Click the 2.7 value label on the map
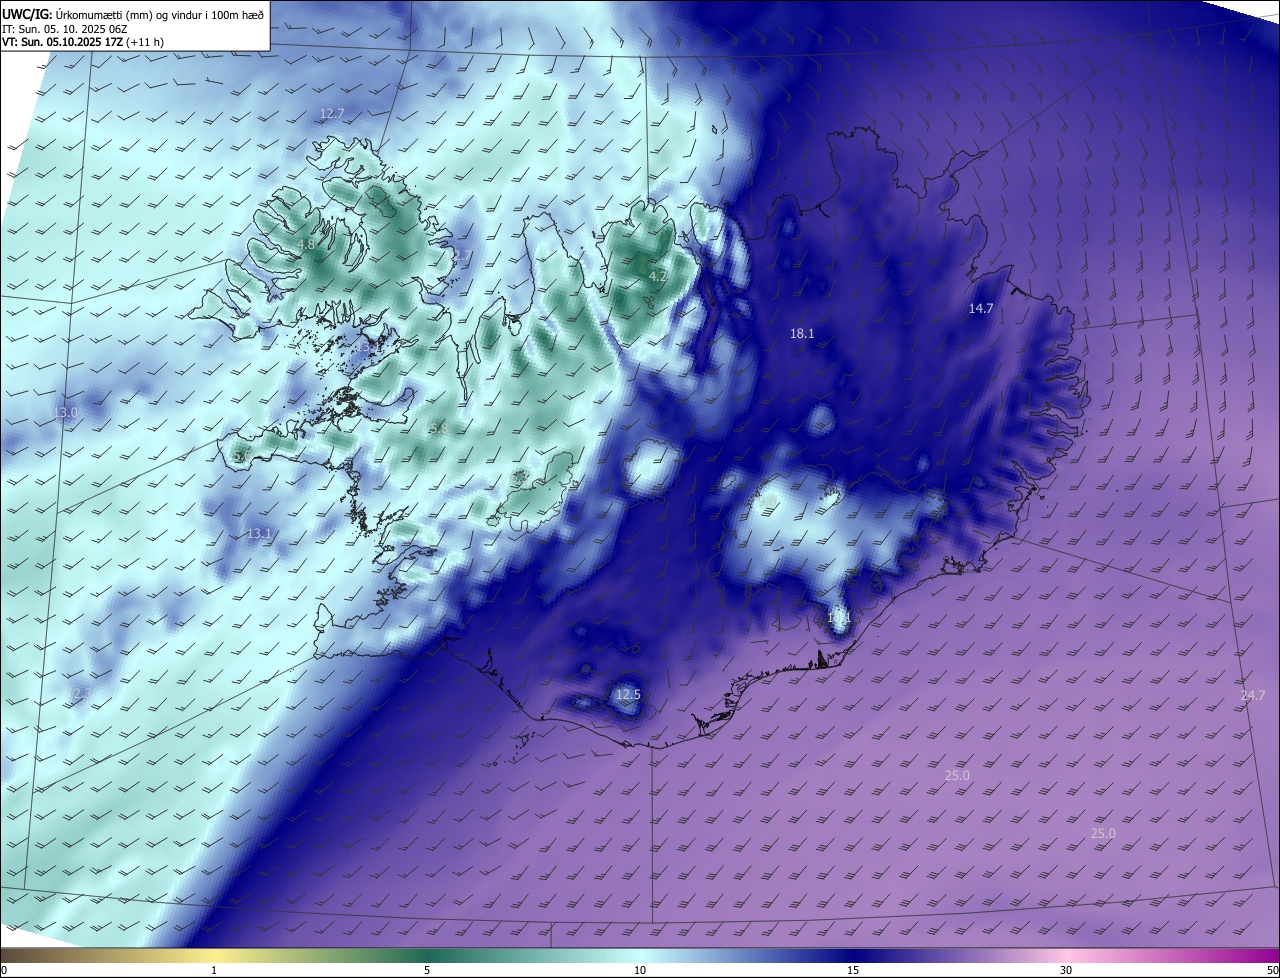 click(462, 256)
